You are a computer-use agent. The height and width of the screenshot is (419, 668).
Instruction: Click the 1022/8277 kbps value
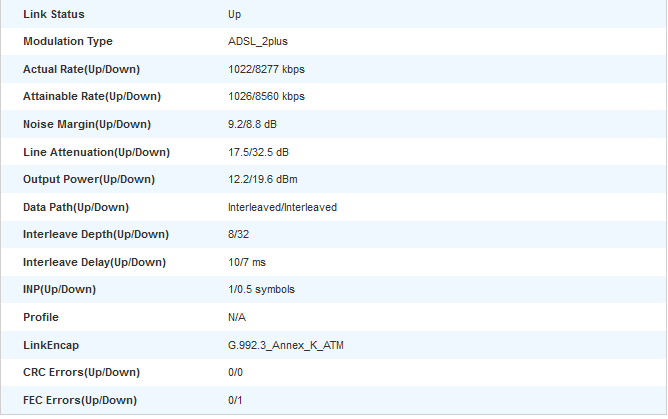[x=266, y=69]
